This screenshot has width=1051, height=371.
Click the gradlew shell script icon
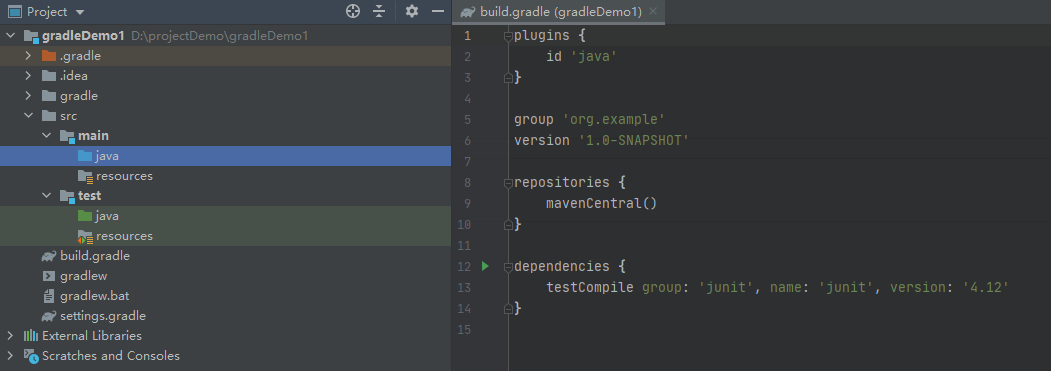pyautogui.click(x=49, y=276)
